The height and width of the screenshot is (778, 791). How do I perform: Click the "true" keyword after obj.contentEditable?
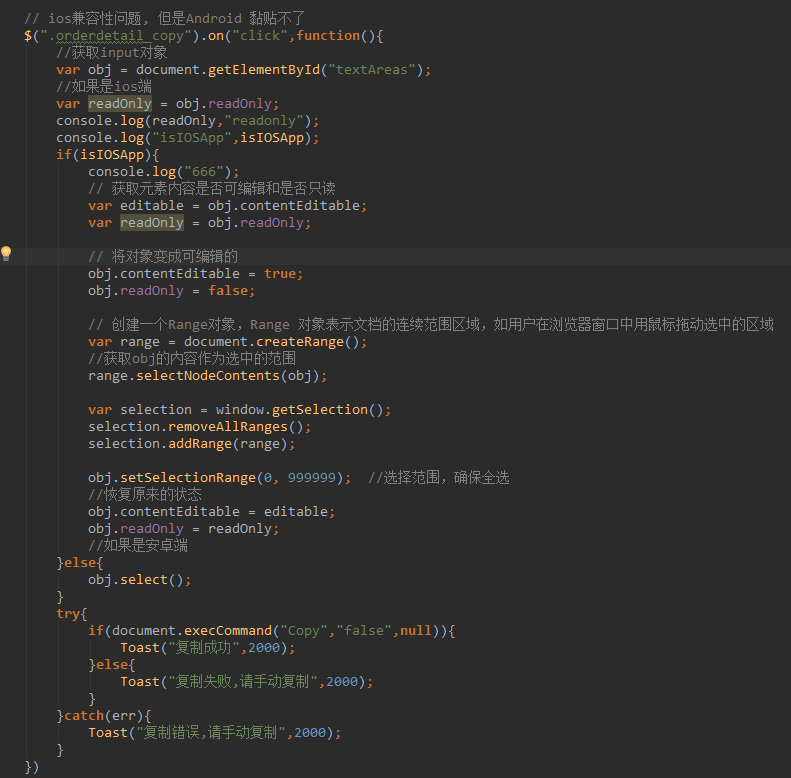click(280, 274)
